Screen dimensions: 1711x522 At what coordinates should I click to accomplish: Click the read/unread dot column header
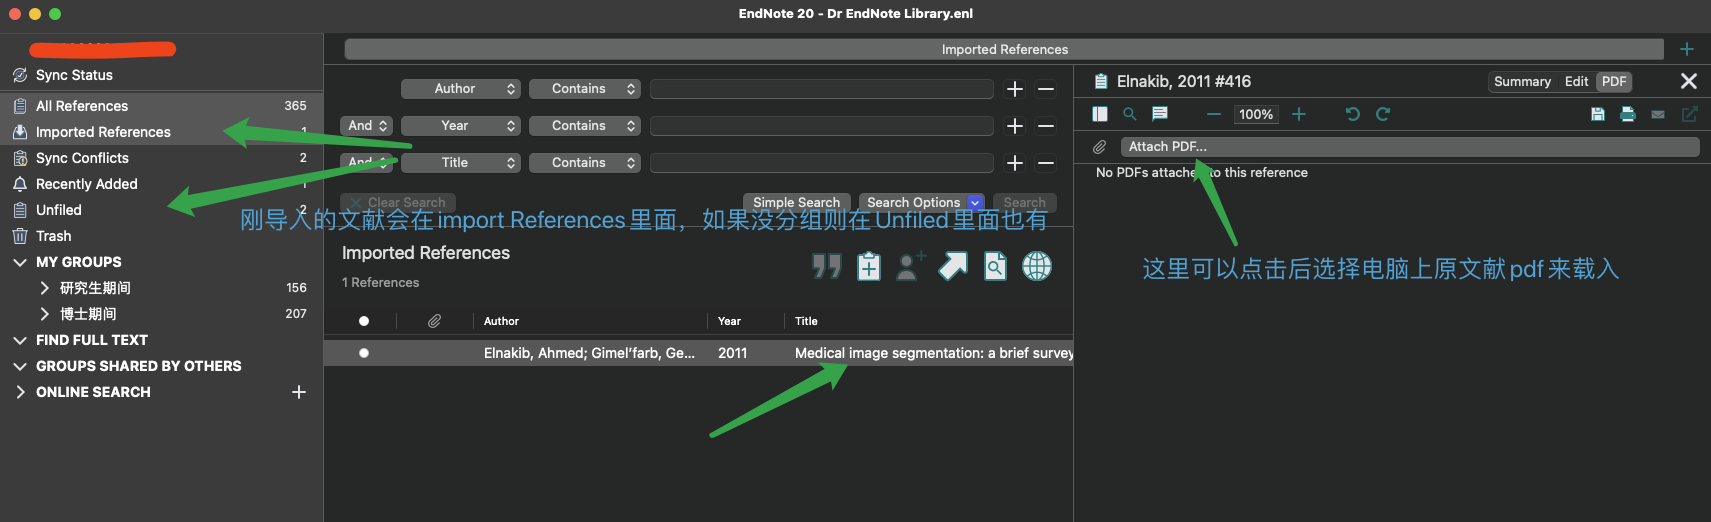[x=364, y=321]
